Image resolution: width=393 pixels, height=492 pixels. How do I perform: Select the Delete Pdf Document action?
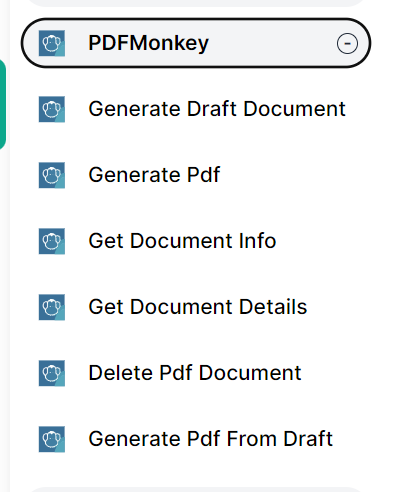195,373
